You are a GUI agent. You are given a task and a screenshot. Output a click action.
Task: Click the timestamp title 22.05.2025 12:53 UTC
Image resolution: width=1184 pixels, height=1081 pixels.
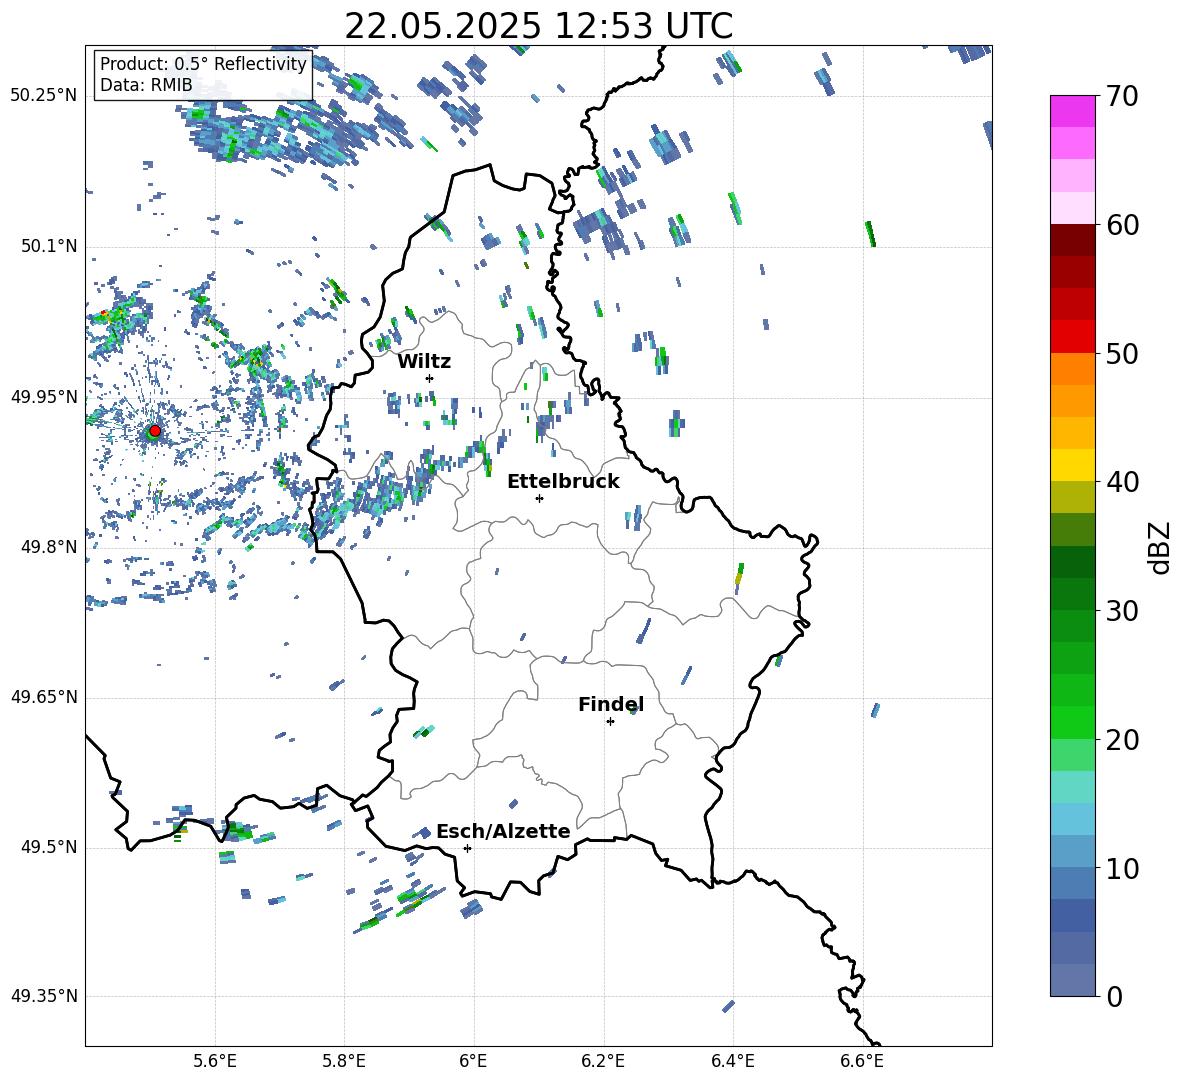point(538,26)
